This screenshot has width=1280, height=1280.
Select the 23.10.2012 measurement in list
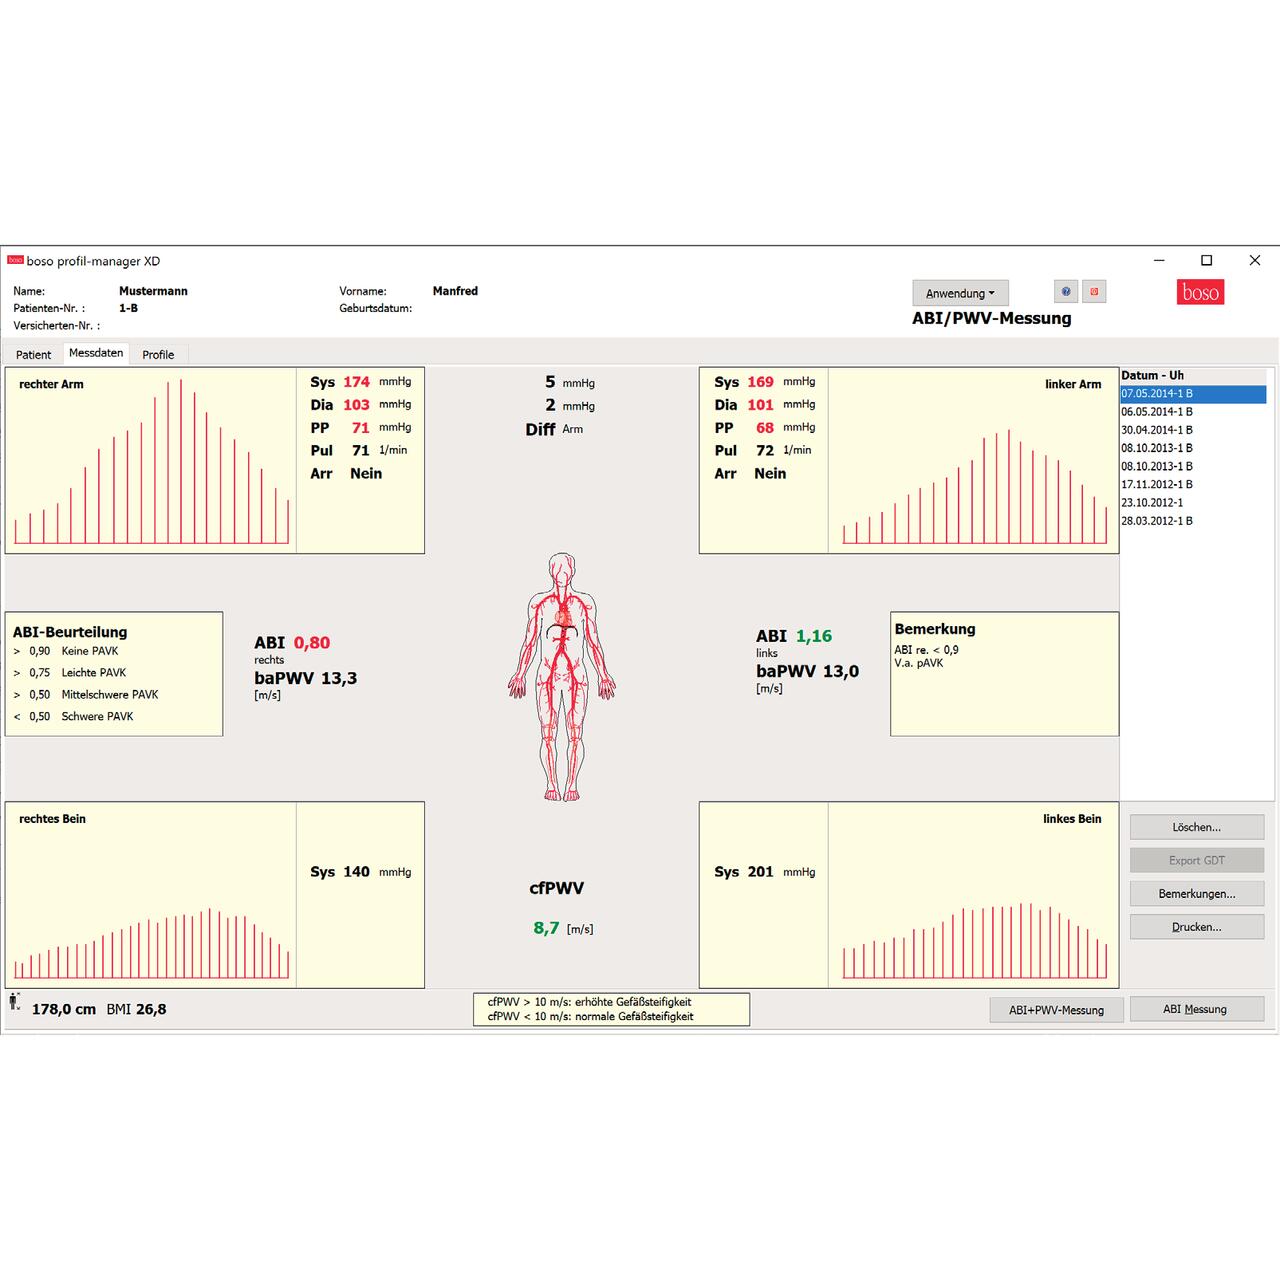point(1152,503)
